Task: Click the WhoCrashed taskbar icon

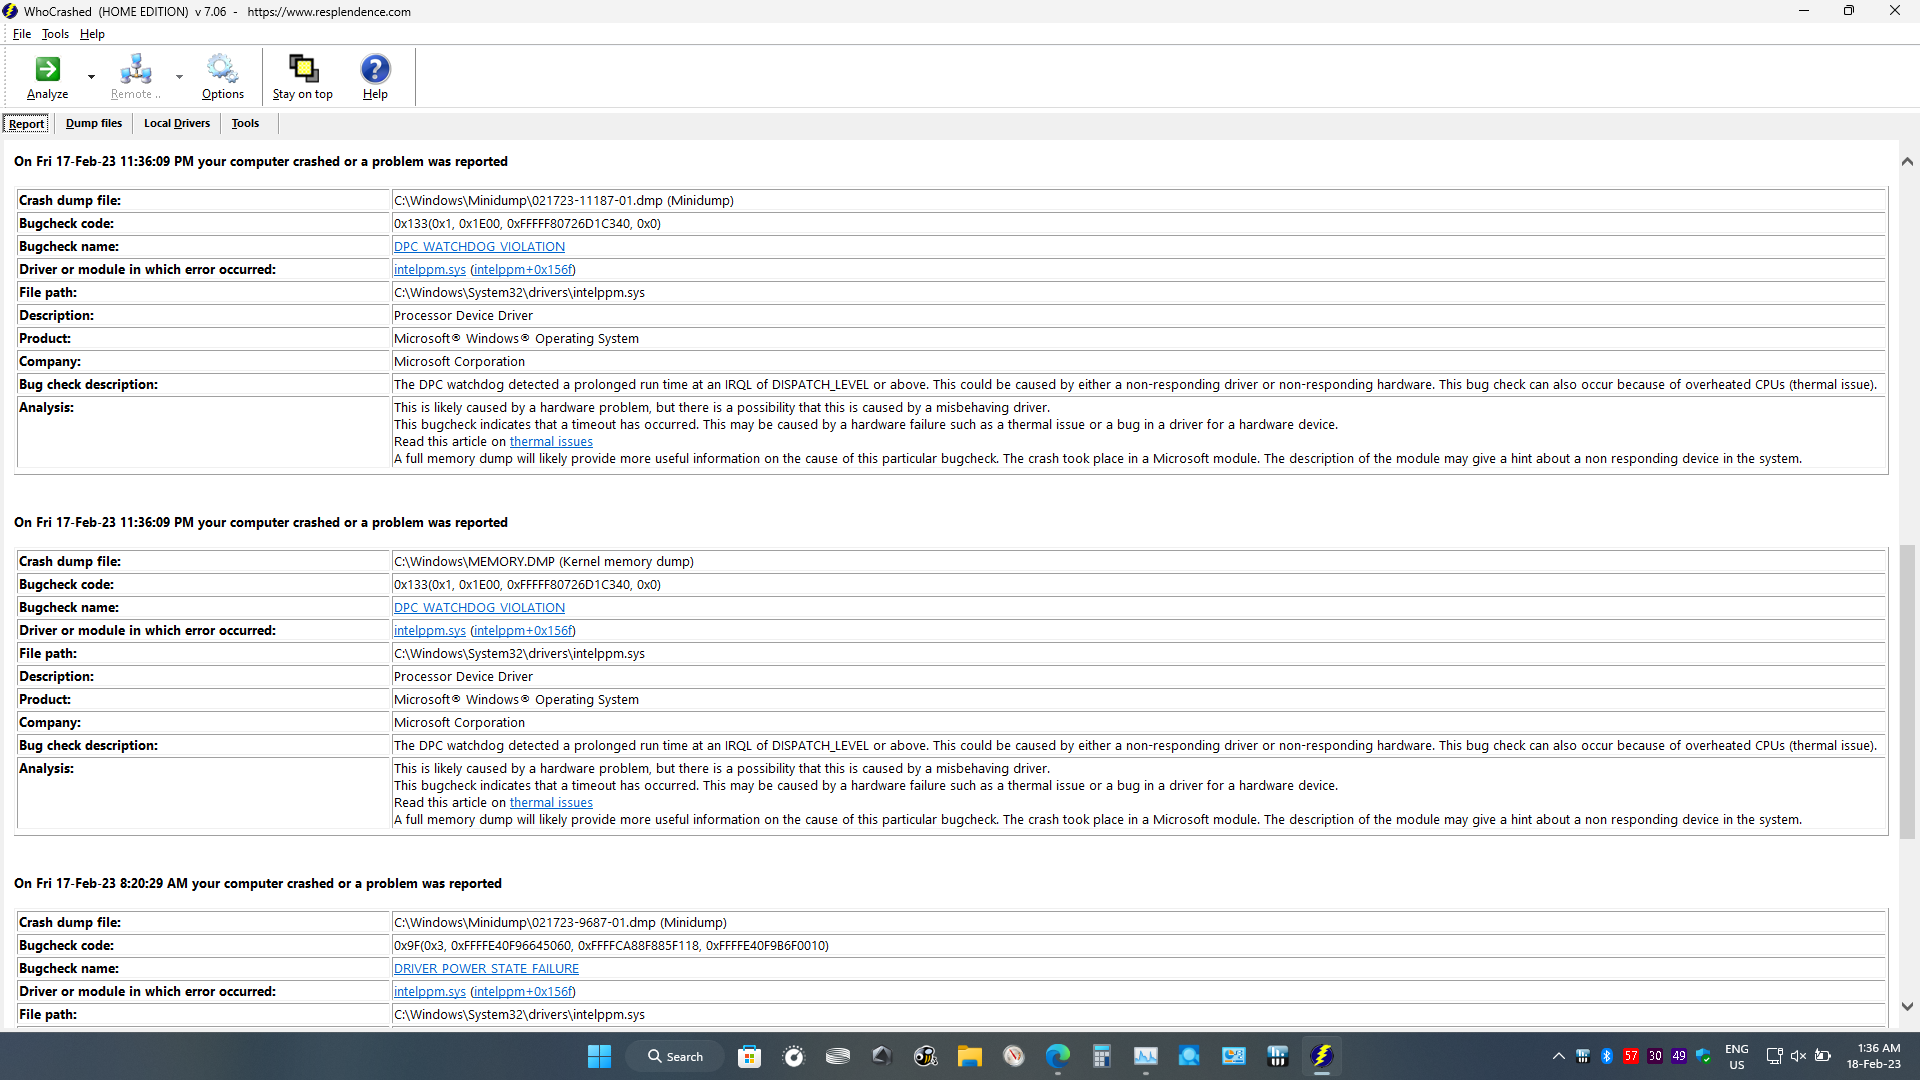Action: point(1321,1056)
